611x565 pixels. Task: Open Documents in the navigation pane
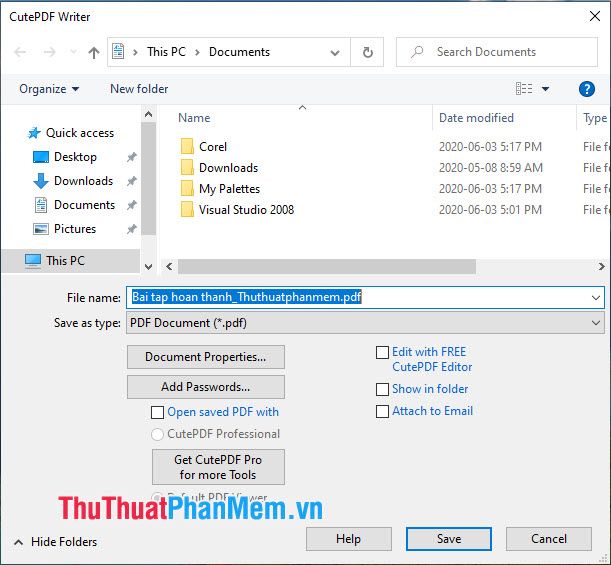coord(84,205)
